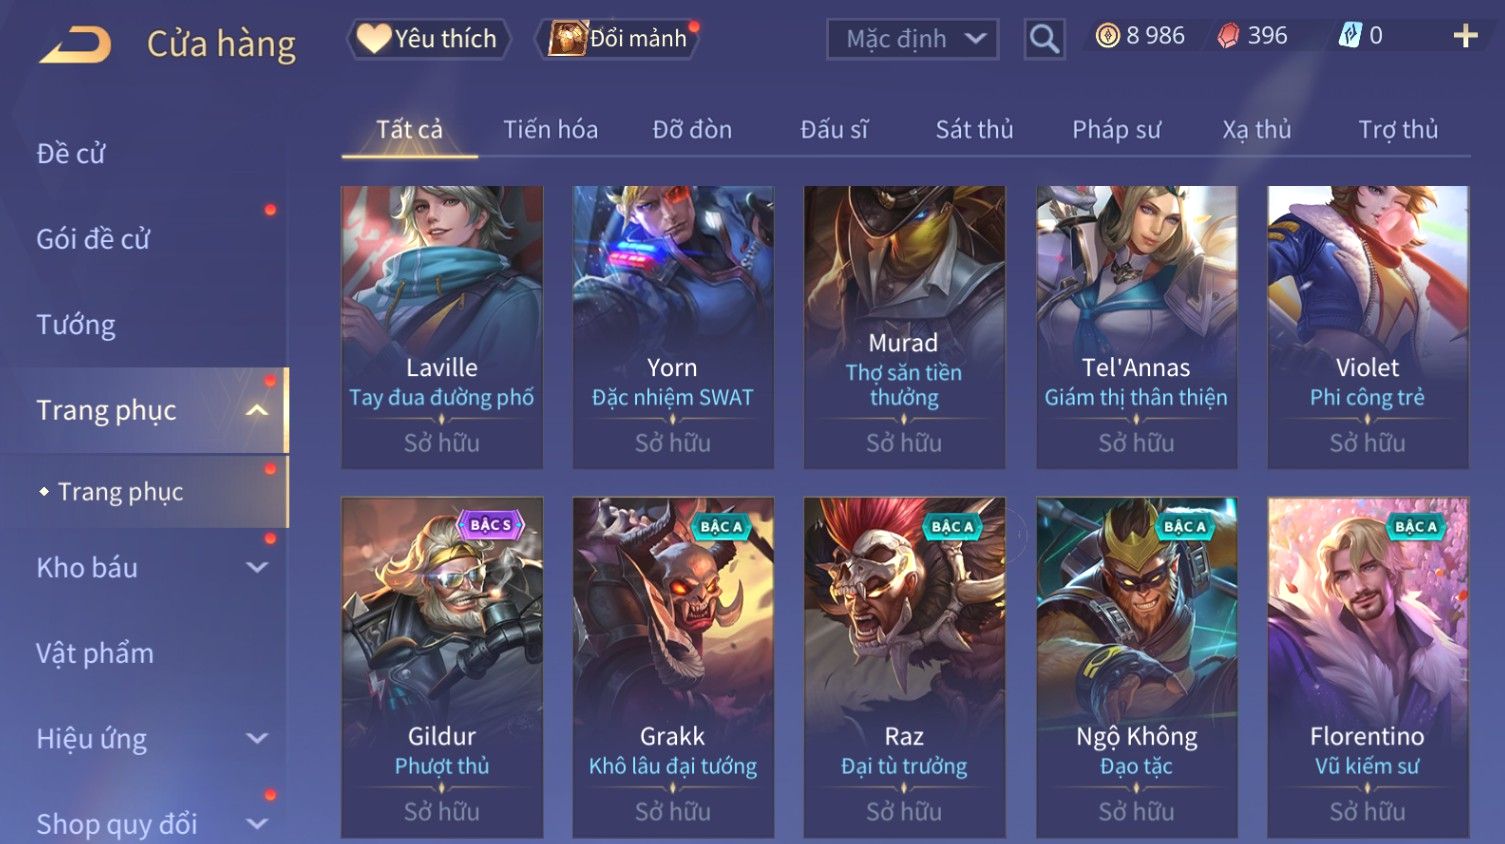Select the Gildur Phượt thủ skin card

442,667
